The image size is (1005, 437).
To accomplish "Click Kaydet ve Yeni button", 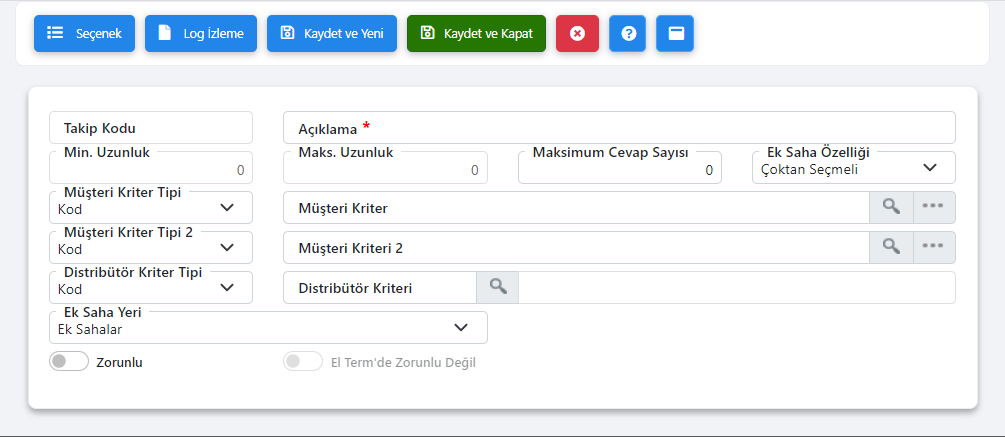I will (x=332, y=33).
